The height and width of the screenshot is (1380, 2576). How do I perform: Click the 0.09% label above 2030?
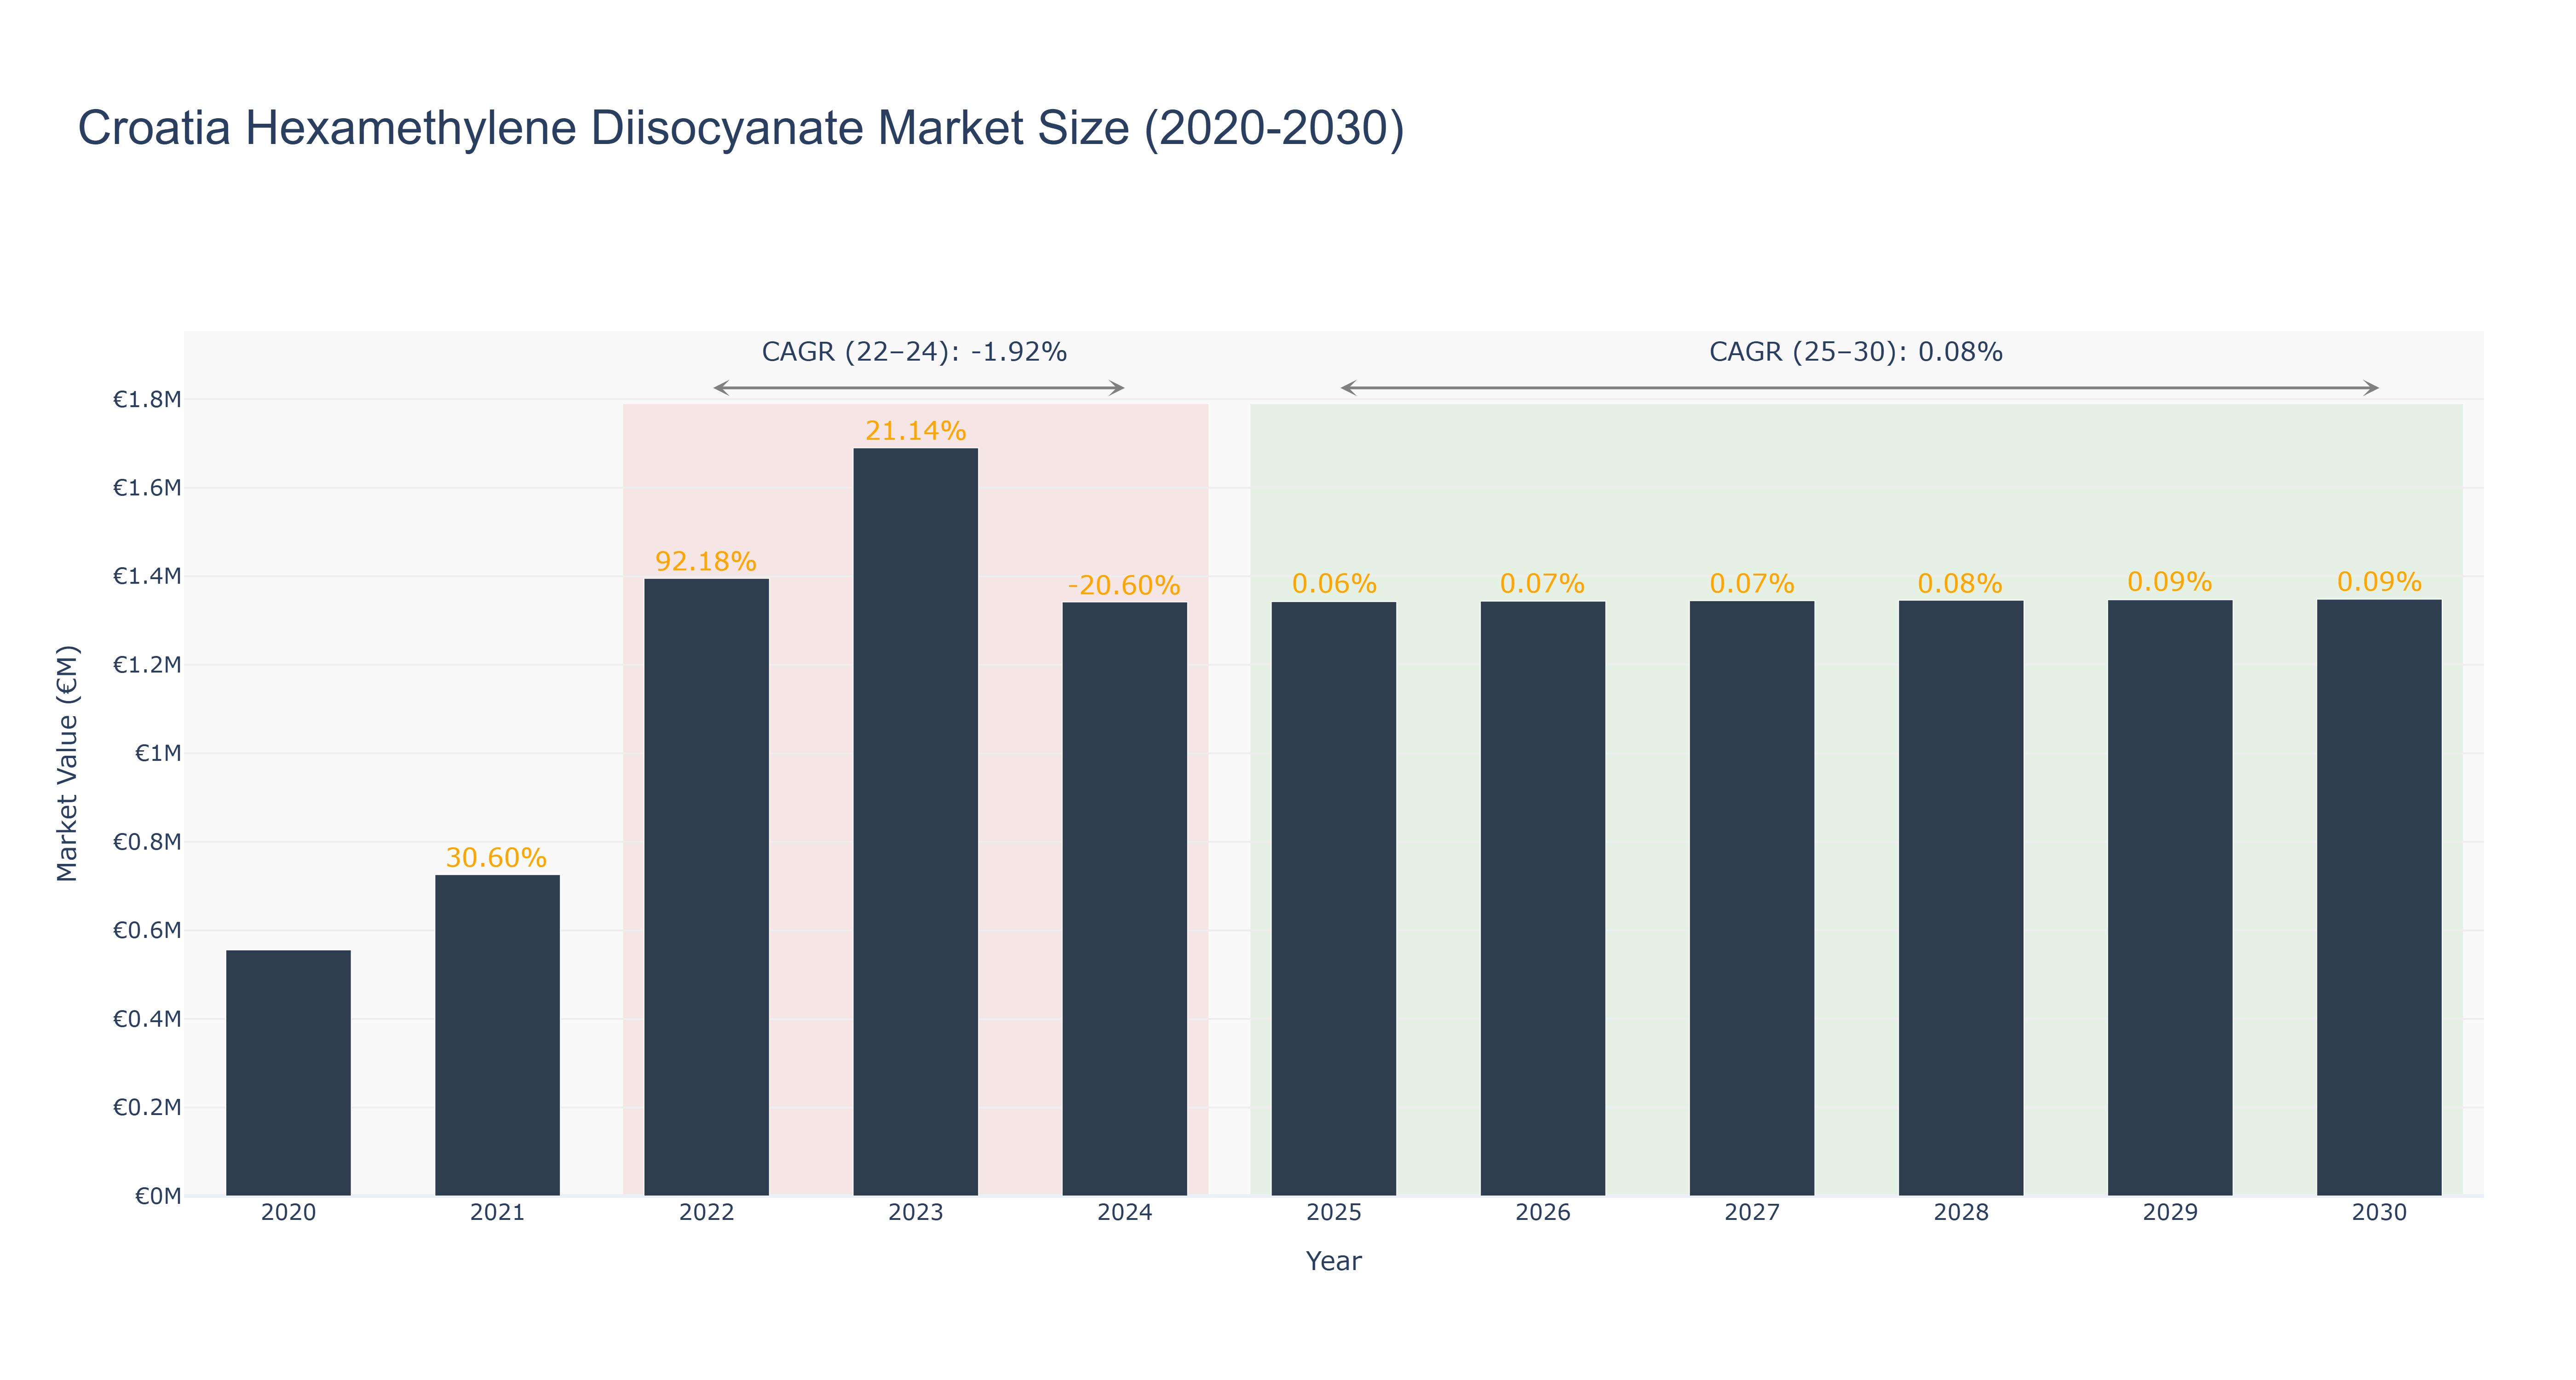click(x=2379, y=582)
